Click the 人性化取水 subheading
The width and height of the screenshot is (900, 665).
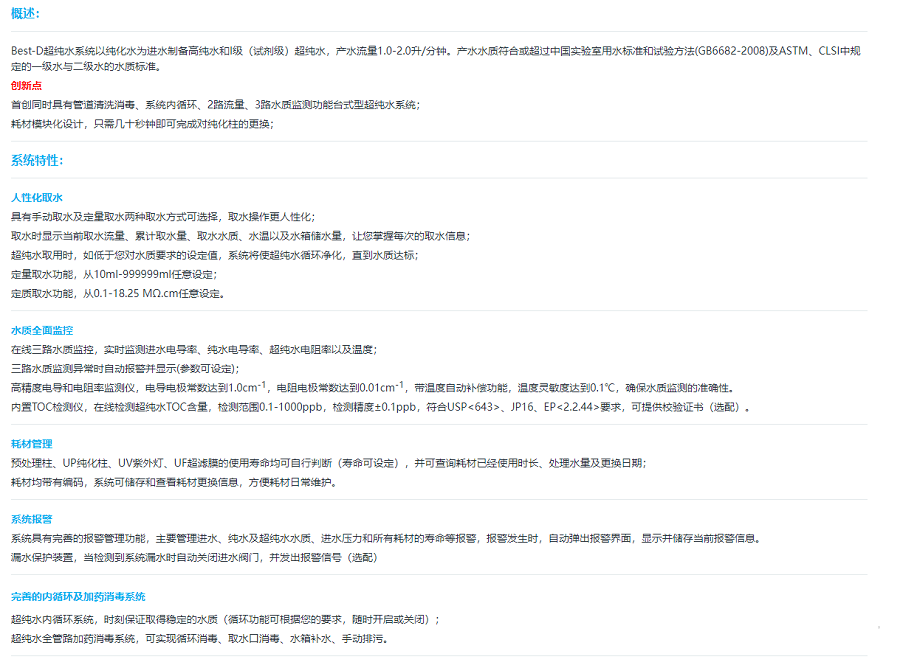(36, 198)
